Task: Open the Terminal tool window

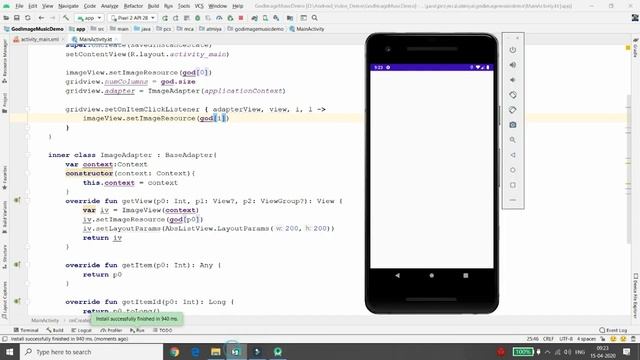Action: [26, 330]
